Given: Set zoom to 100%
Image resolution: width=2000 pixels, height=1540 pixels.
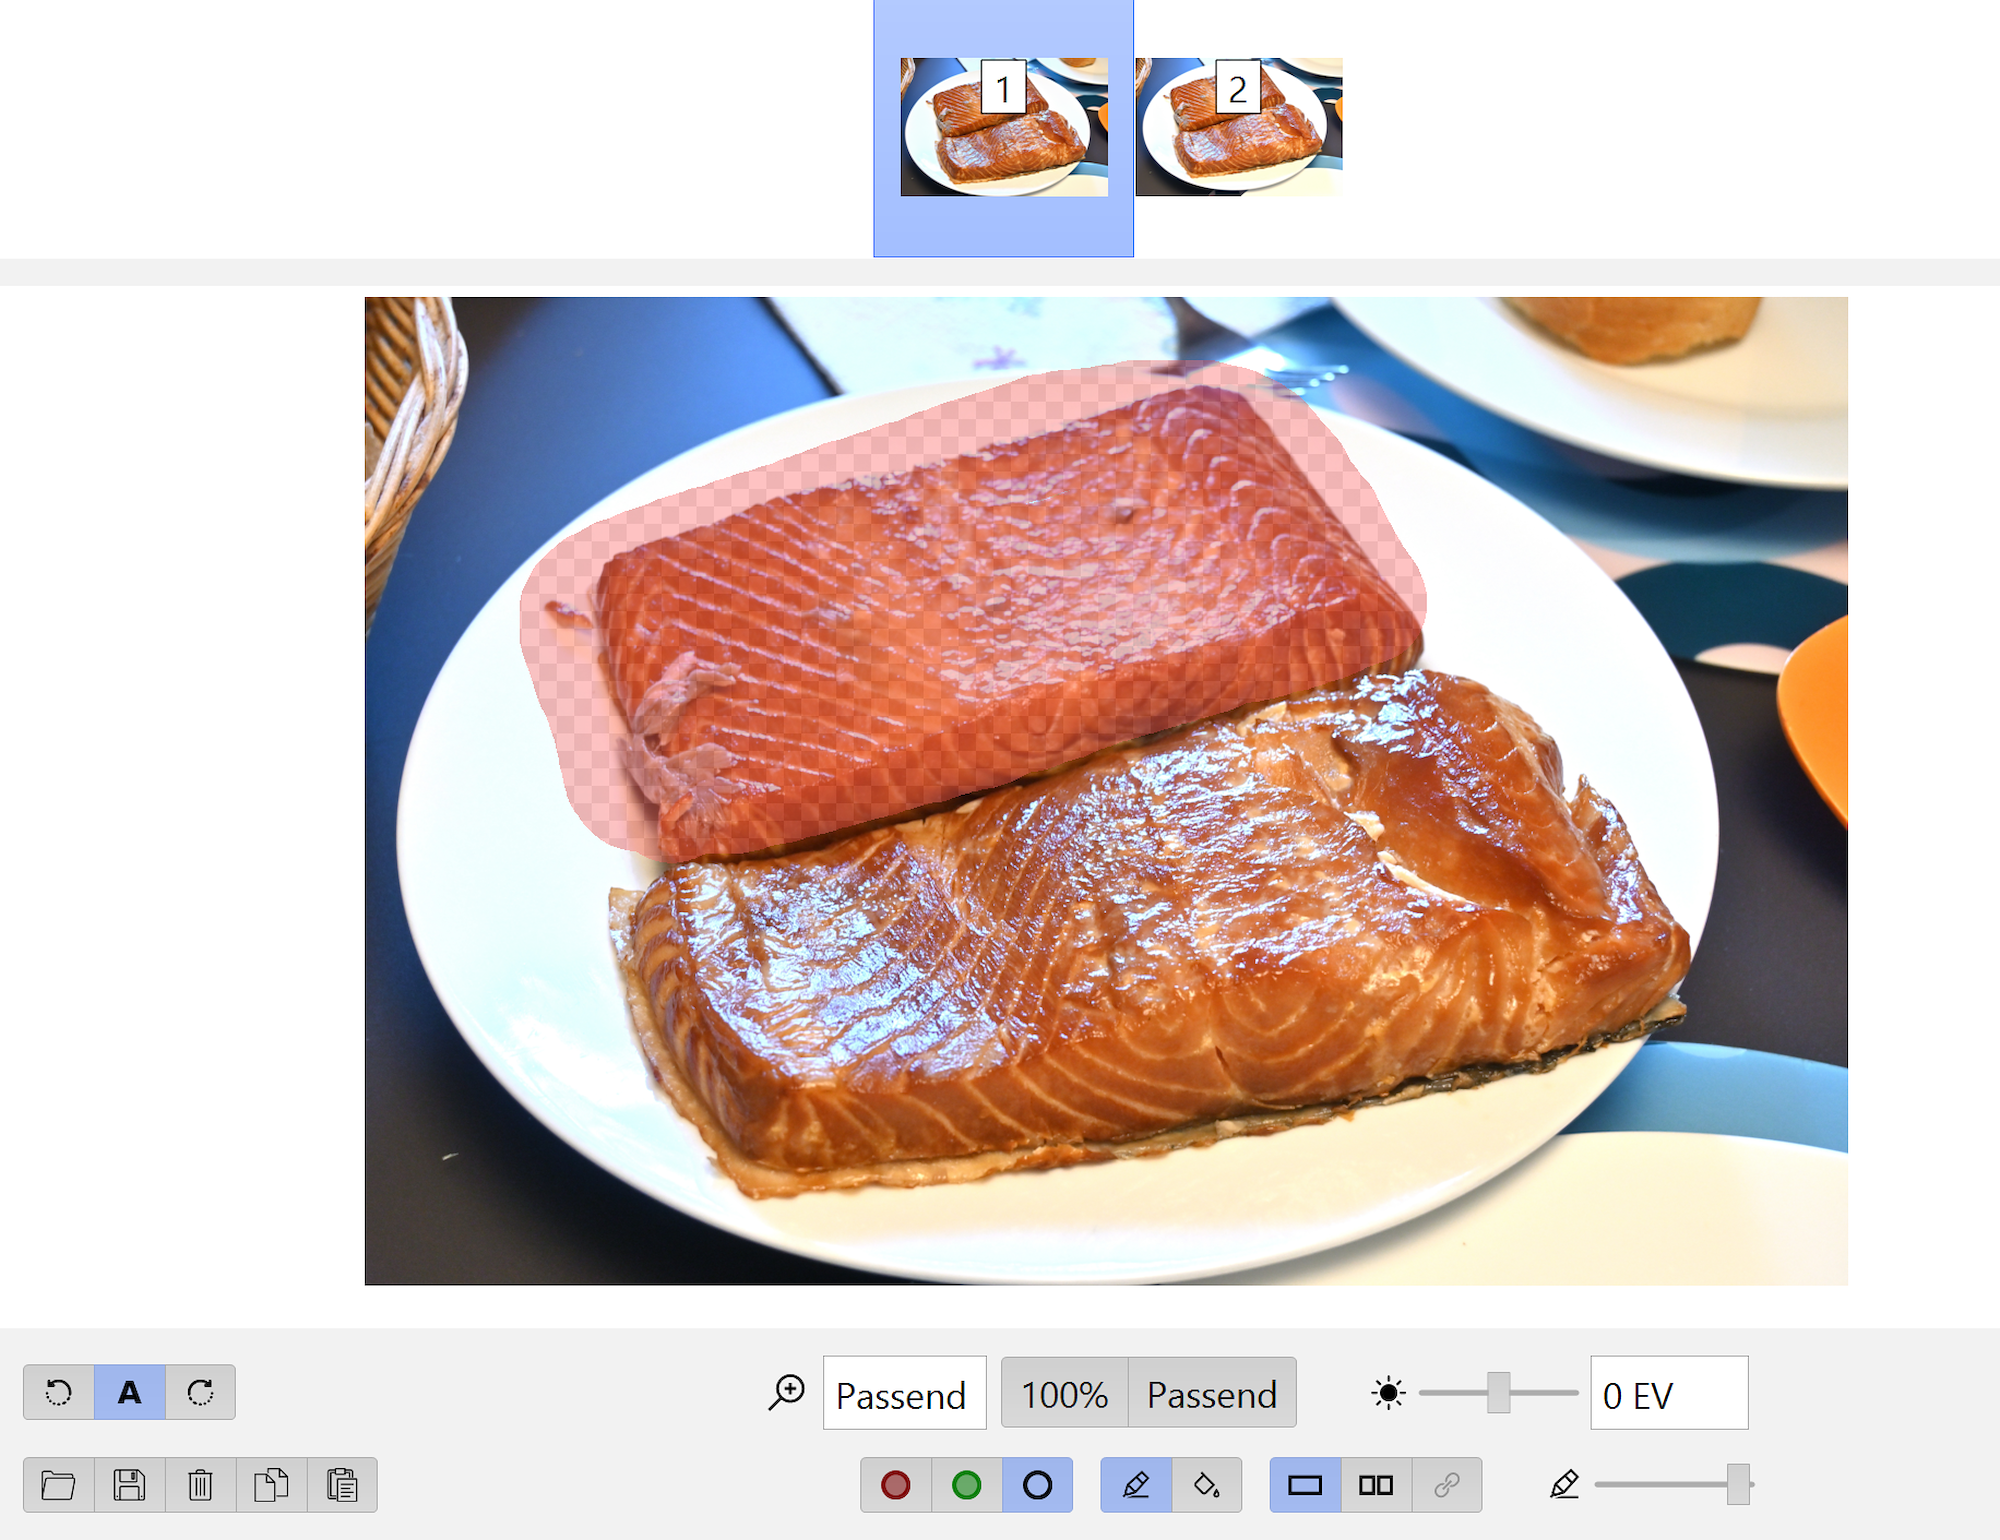Looking at the screenshot, I should click(x=1064, y=1393).
